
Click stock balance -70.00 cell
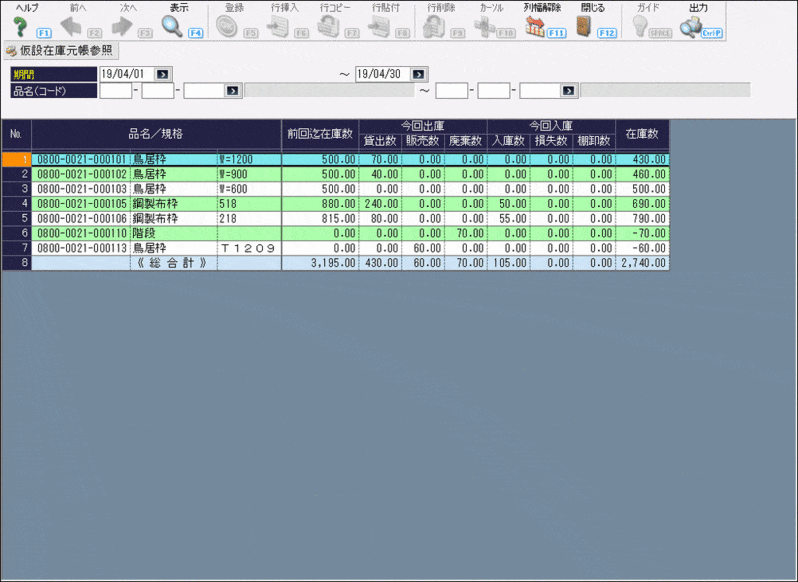coord(642,234)
